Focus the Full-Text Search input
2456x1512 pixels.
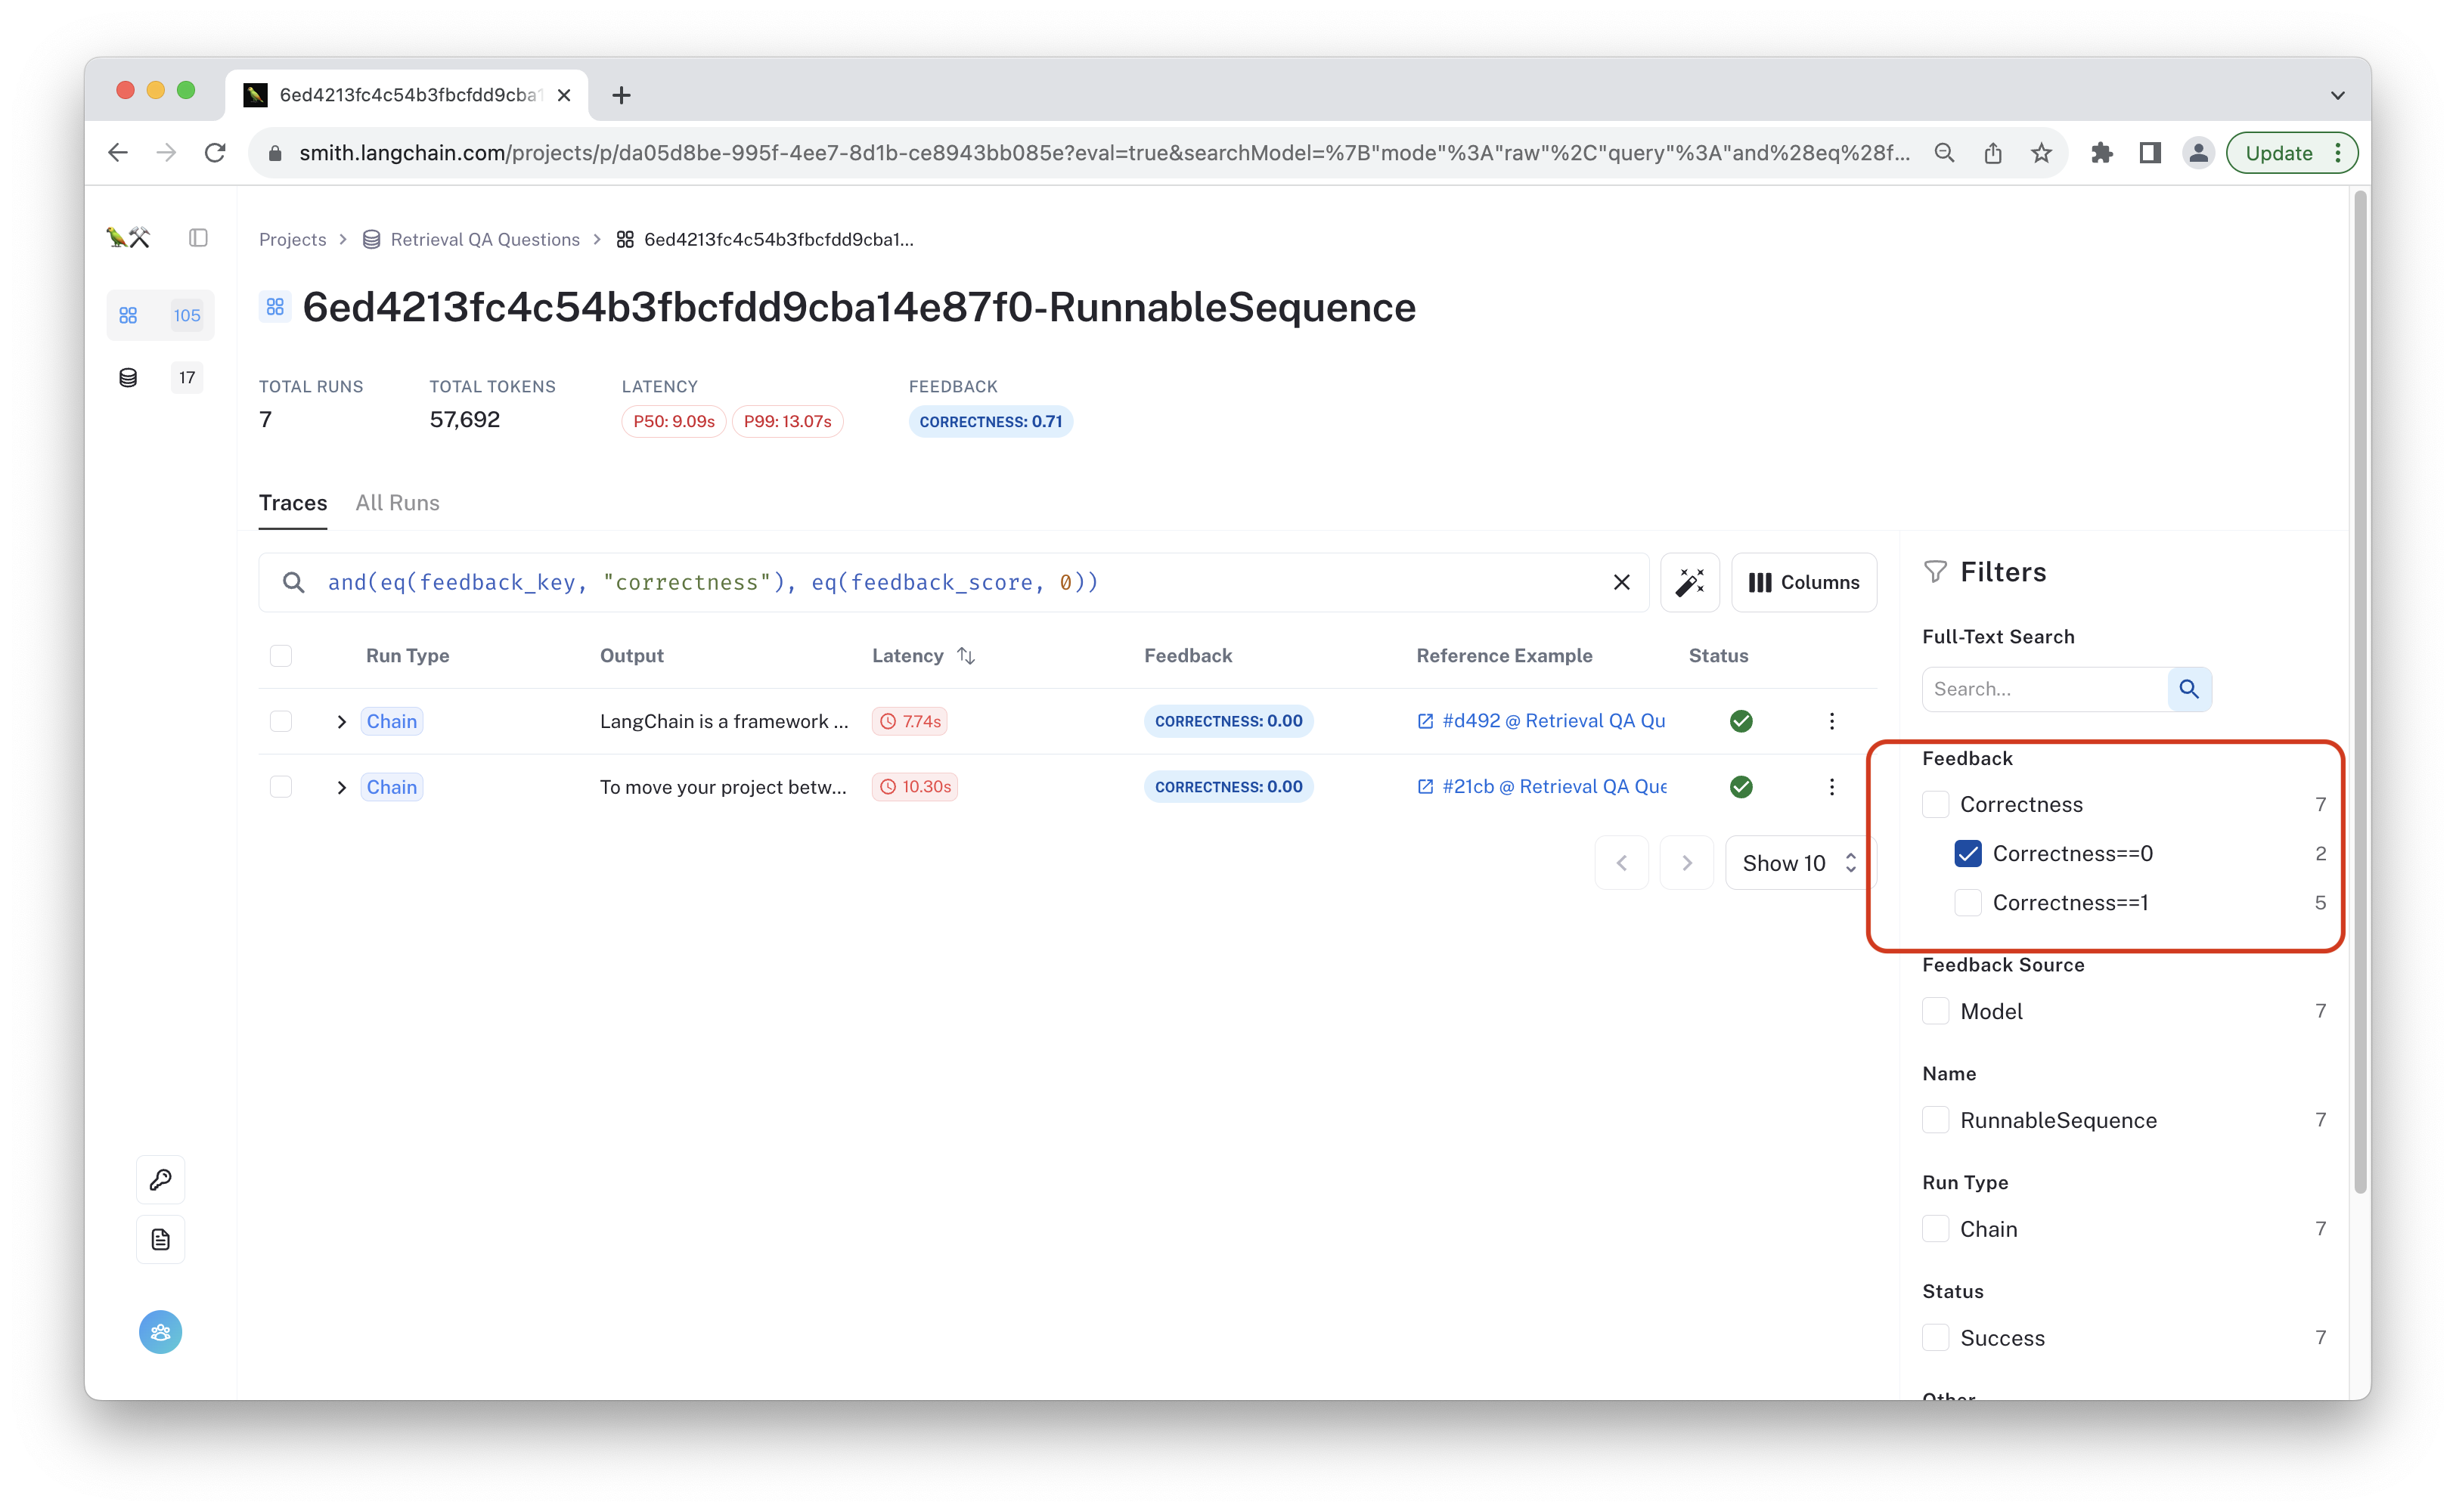(2045, 689)
